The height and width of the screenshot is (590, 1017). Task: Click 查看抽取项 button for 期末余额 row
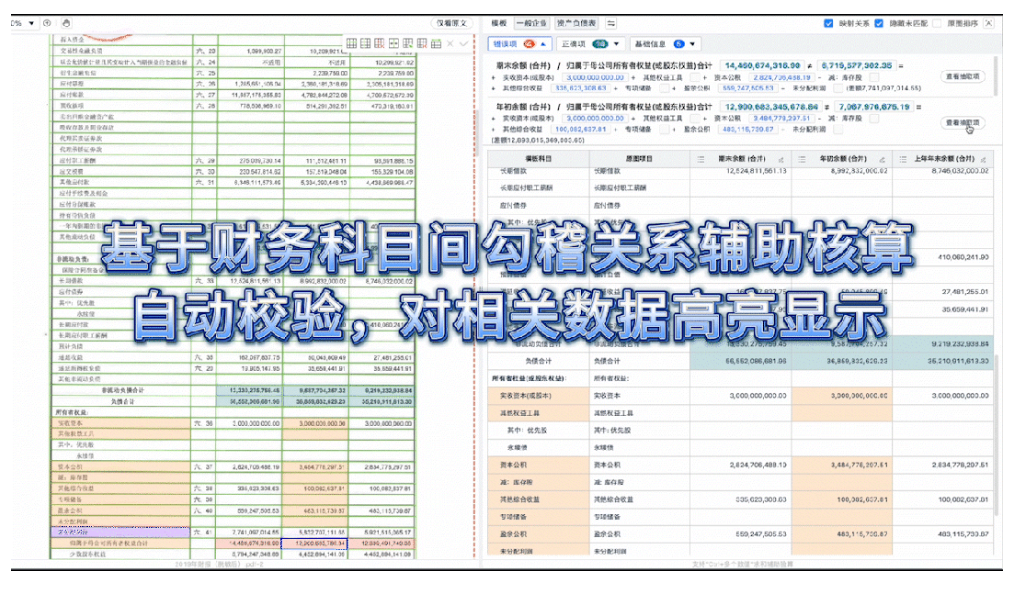pos(963,76)
